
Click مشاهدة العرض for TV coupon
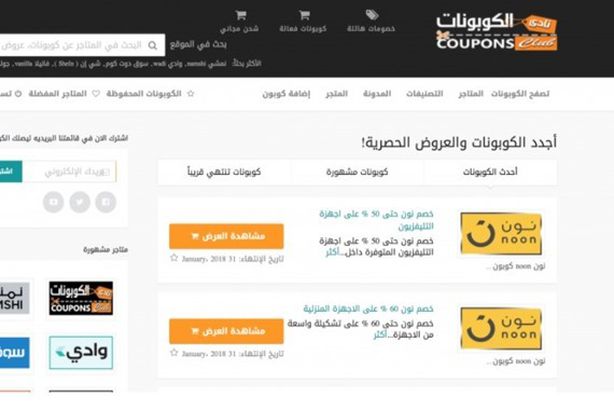(x=226, y=236)
